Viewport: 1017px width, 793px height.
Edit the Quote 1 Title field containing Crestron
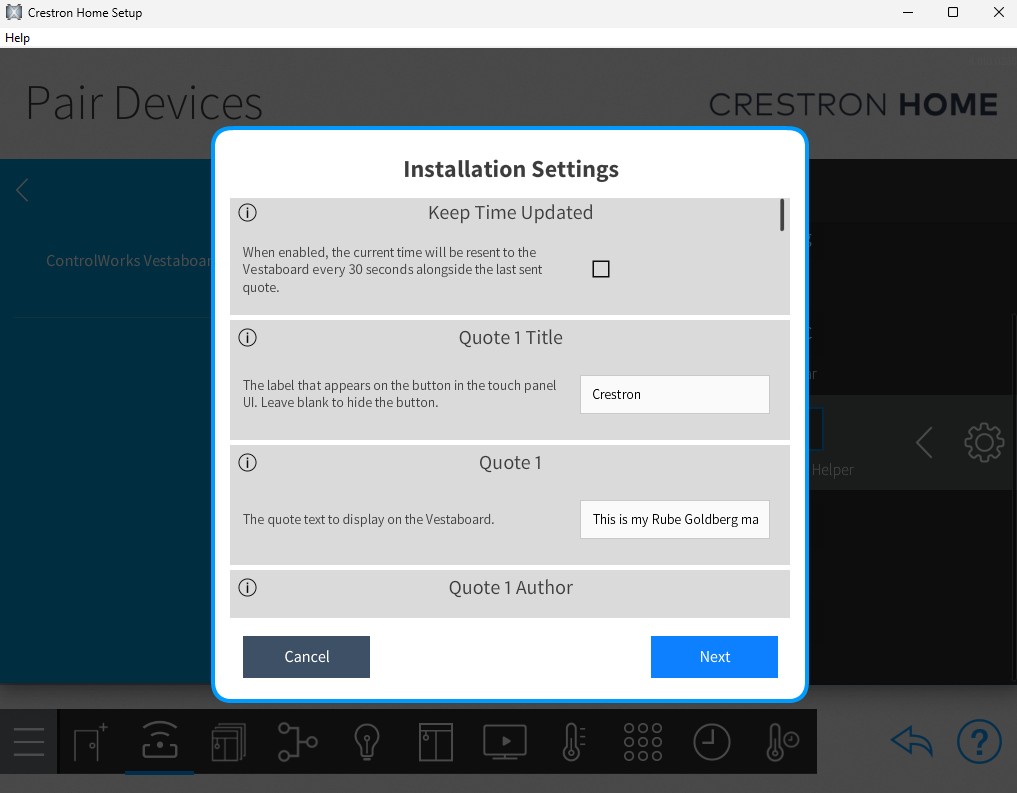[x=675, y=394]
